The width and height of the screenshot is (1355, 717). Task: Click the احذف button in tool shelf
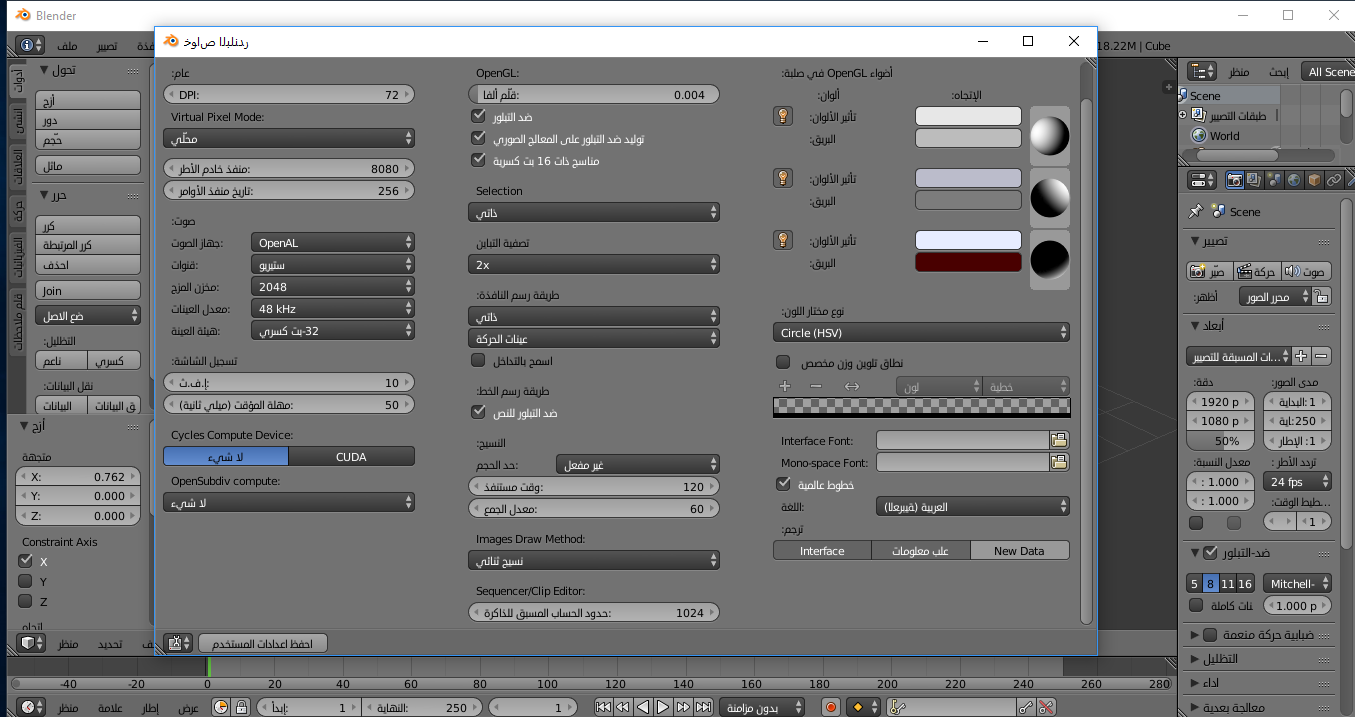click(88, 264)
